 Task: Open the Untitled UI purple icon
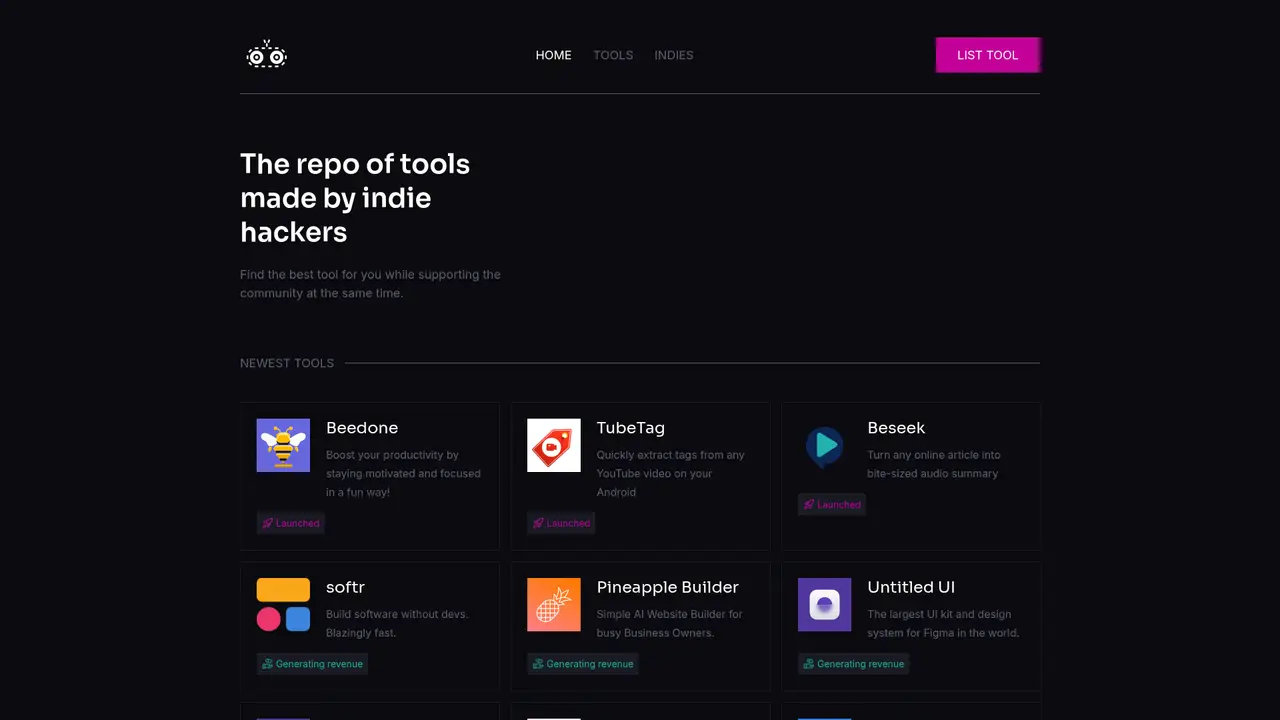(x=825, y=605)
